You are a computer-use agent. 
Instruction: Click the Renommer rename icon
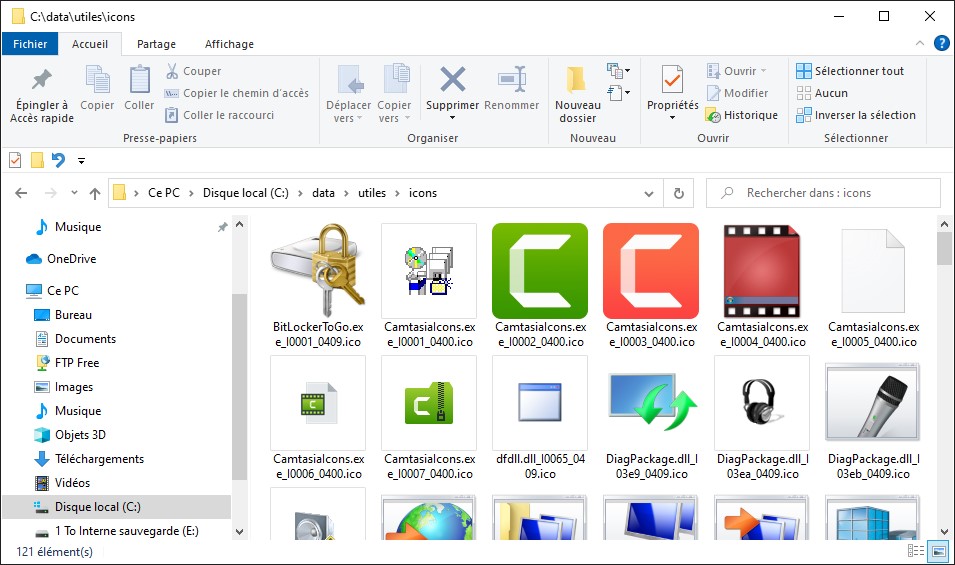click(x=511, y=80)
